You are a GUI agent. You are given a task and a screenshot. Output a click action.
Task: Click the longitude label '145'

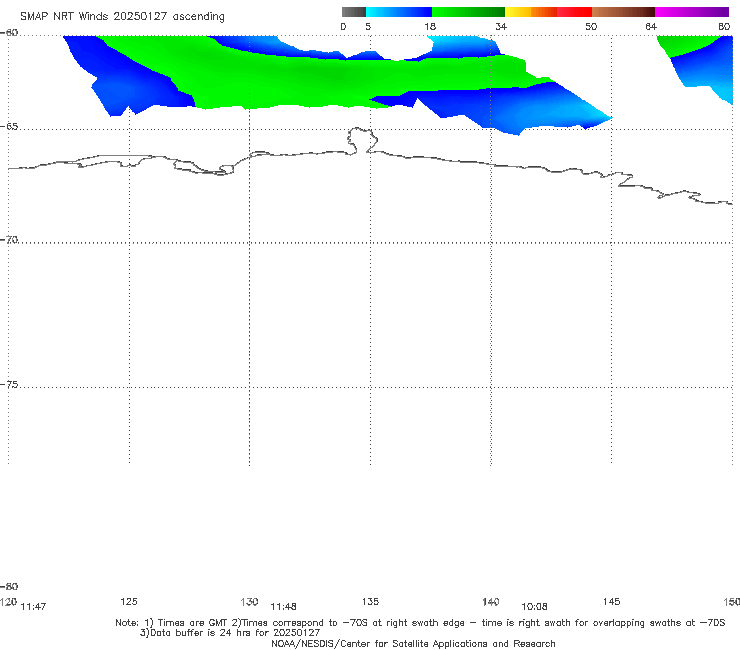[x=612, y=601]
